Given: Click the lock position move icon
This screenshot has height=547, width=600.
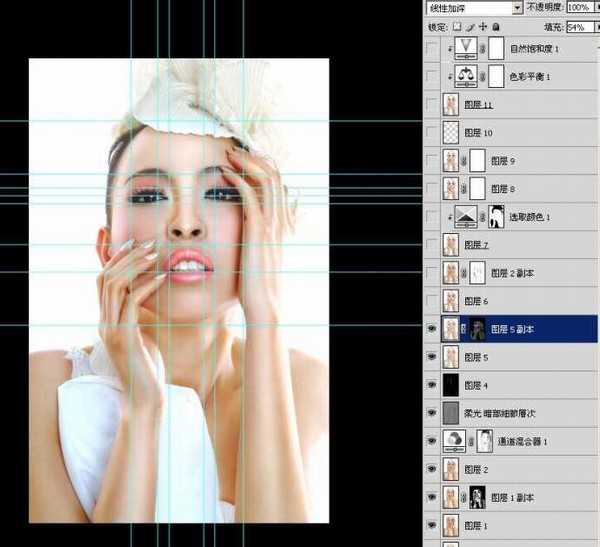Looking at the screenshot, I should 483,27.
